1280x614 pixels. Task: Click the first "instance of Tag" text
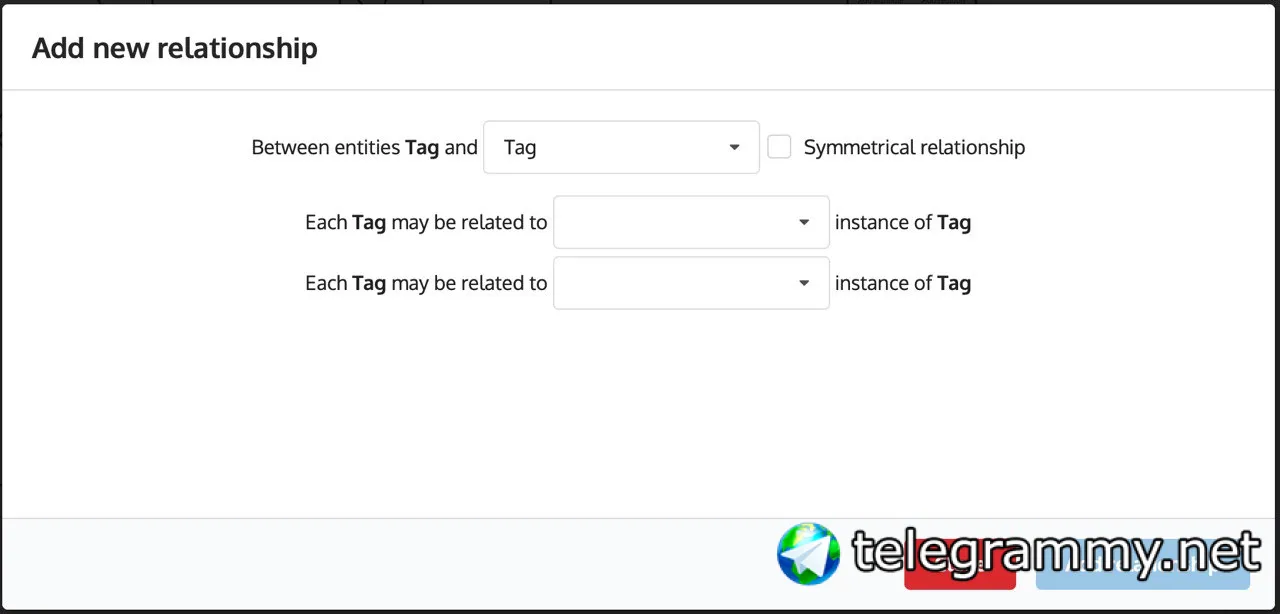[902, 222]
